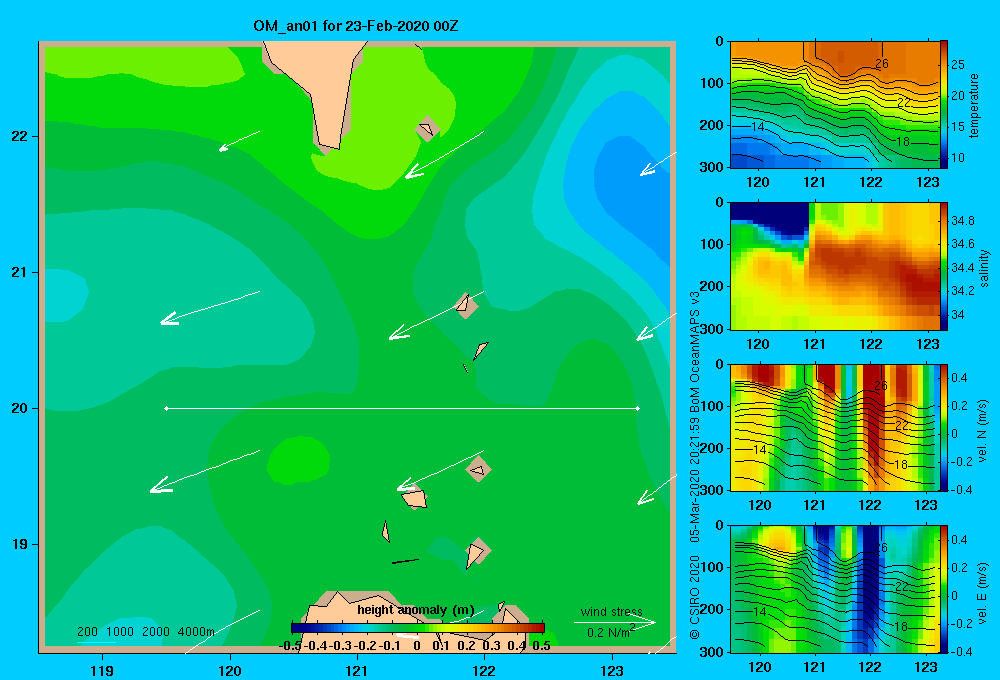This screenshot has width=1000, height=680.
Task: Click contour label 14 in temperature panel
Action: [757, 126]
